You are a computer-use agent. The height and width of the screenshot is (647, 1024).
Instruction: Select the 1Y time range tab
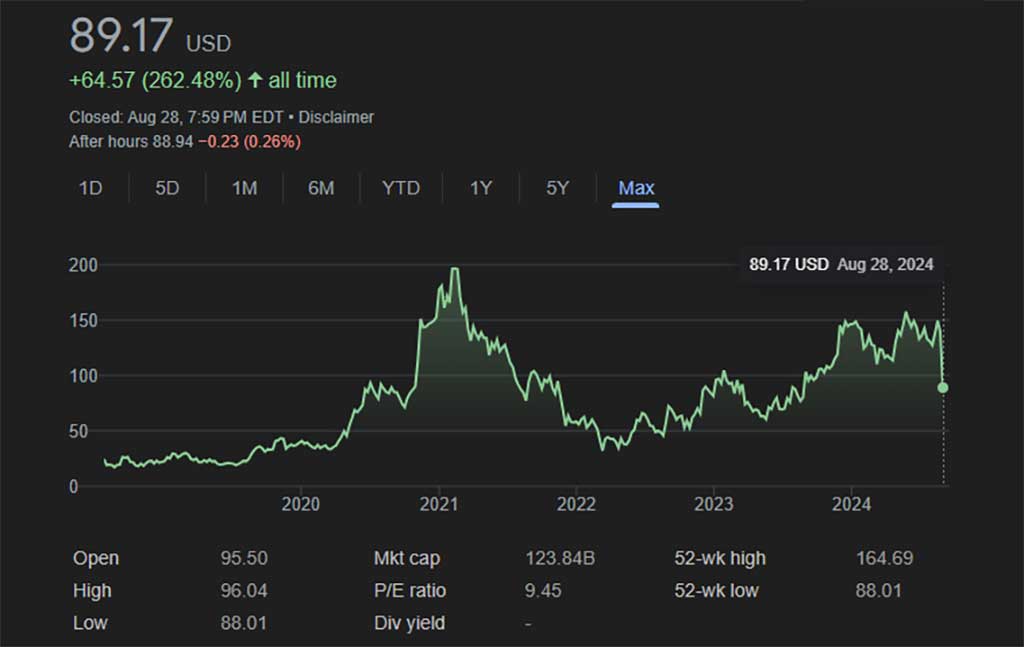[481, 189]
